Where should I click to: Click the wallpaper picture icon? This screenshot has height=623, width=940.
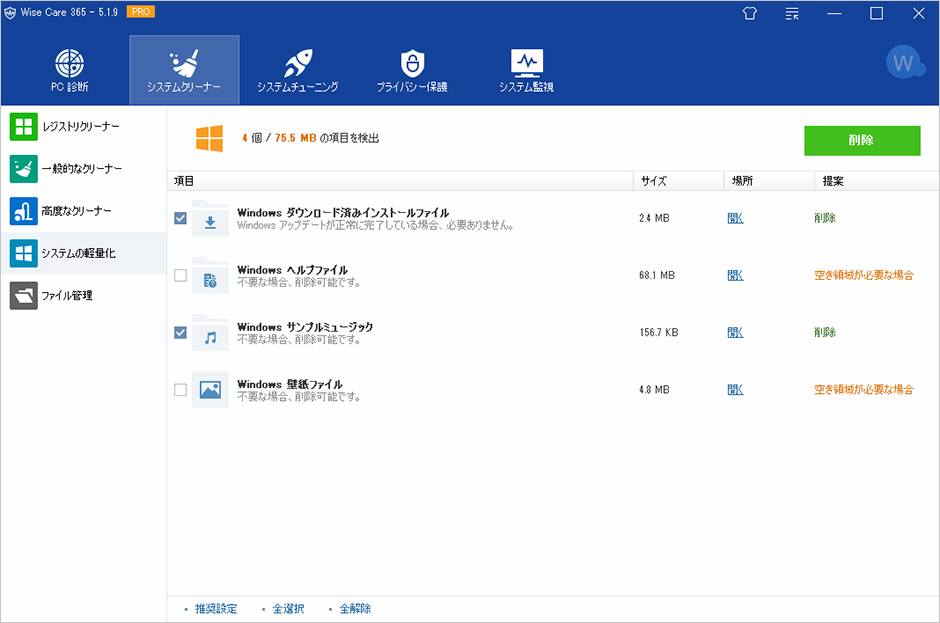coord(210,390)
